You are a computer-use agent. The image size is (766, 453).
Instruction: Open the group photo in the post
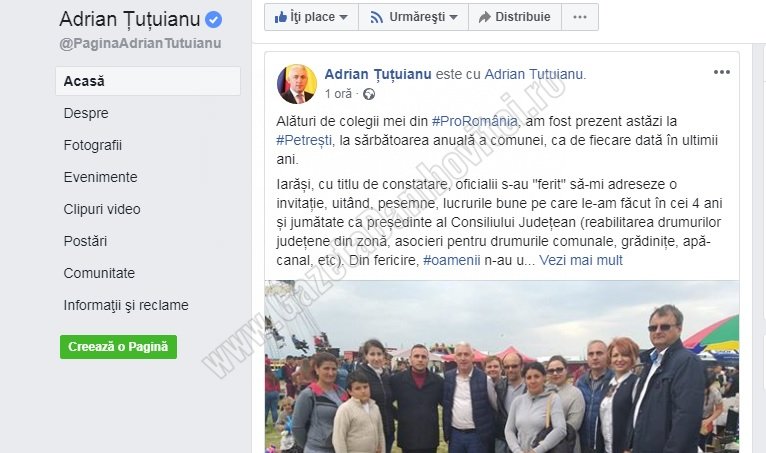502,367
